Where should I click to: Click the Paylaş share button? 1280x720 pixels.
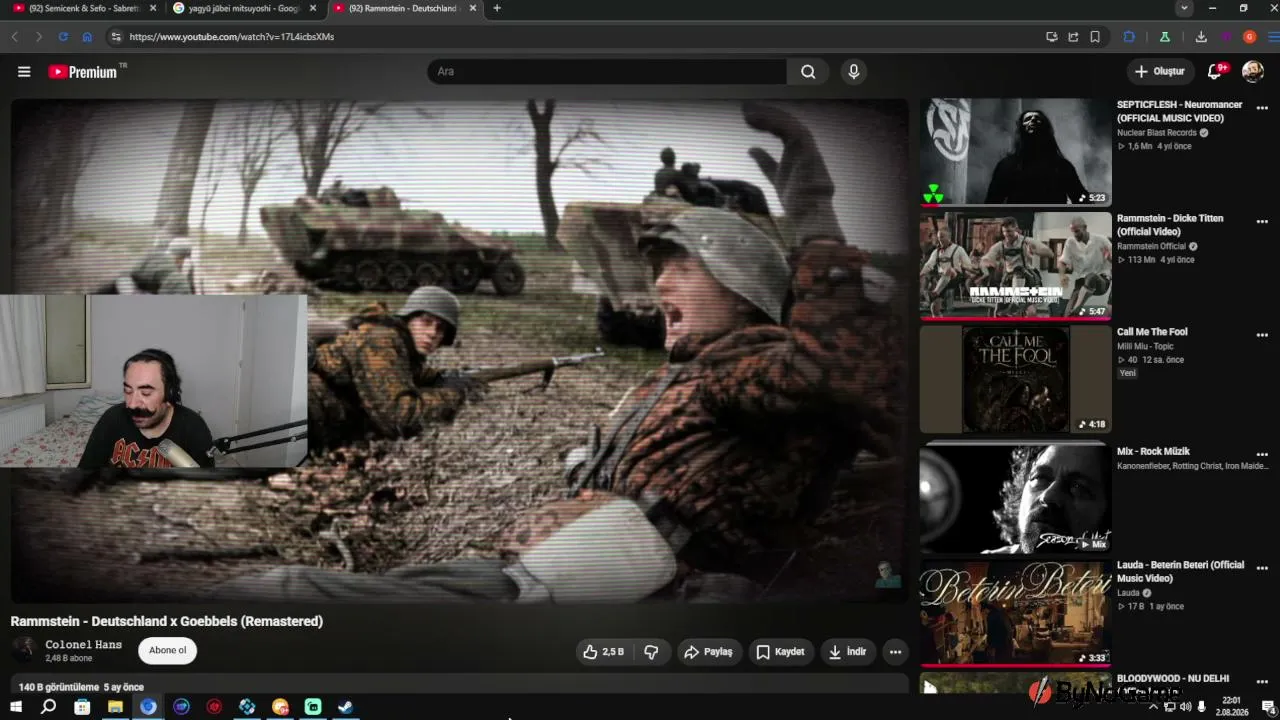coord(709,652)
